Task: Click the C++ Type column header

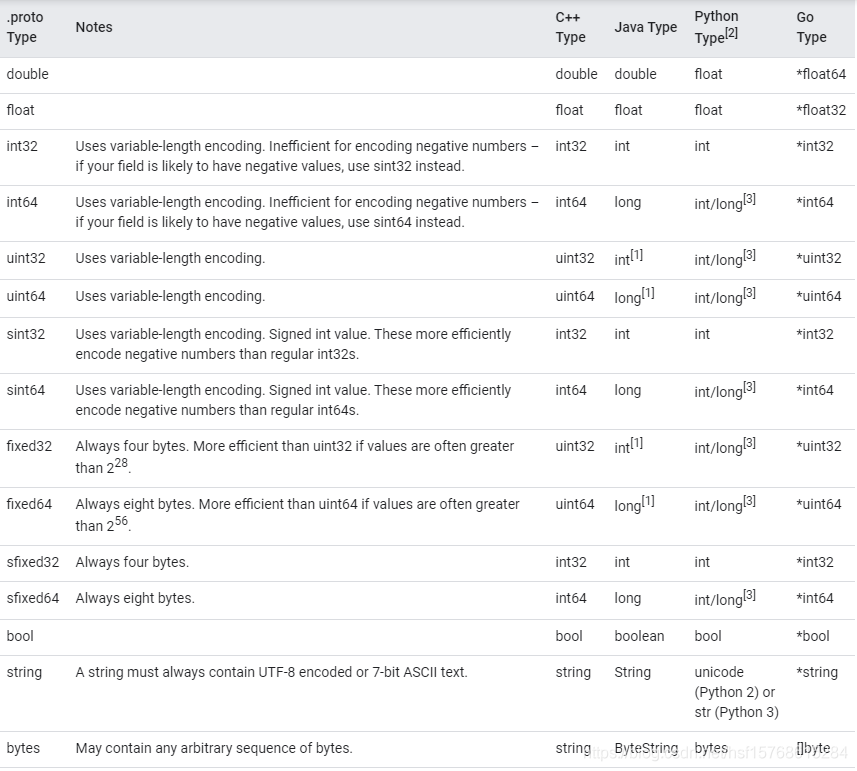Action: (x=571, y=27)
